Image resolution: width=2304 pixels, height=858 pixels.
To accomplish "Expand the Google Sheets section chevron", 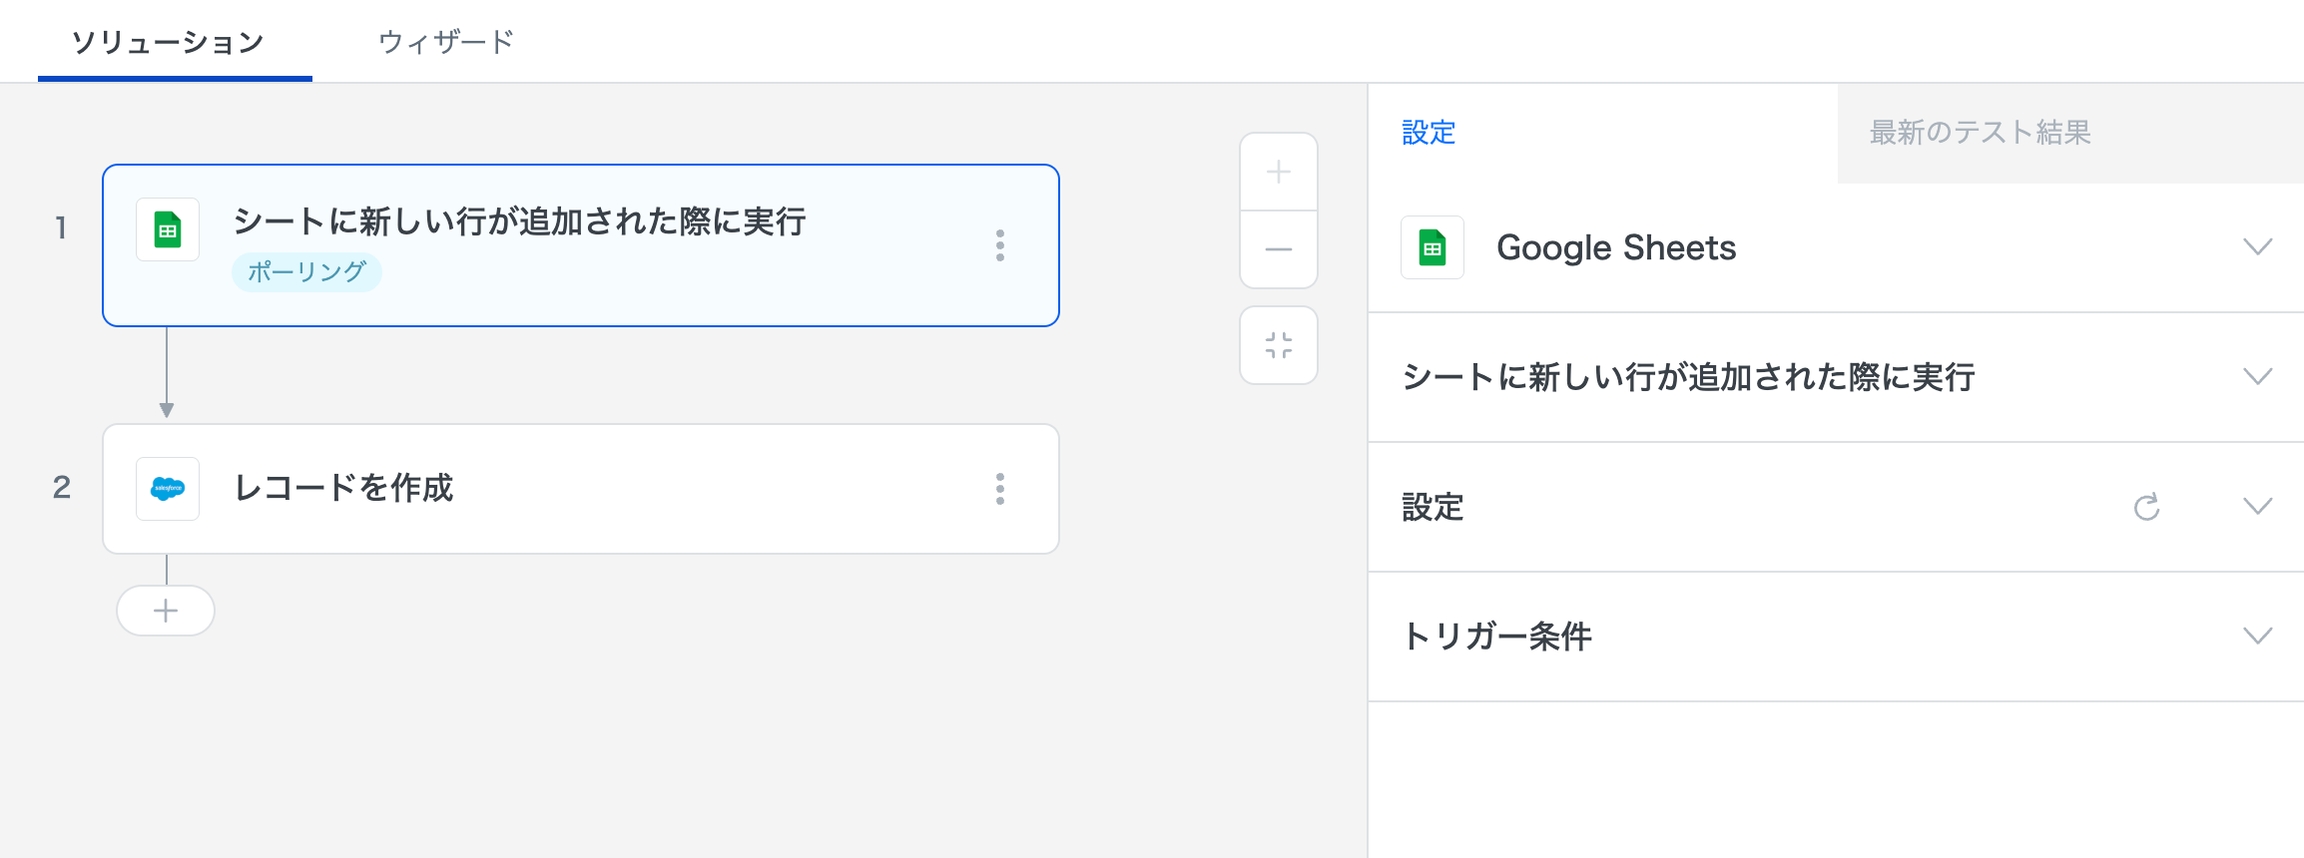I will (2257, 247).
